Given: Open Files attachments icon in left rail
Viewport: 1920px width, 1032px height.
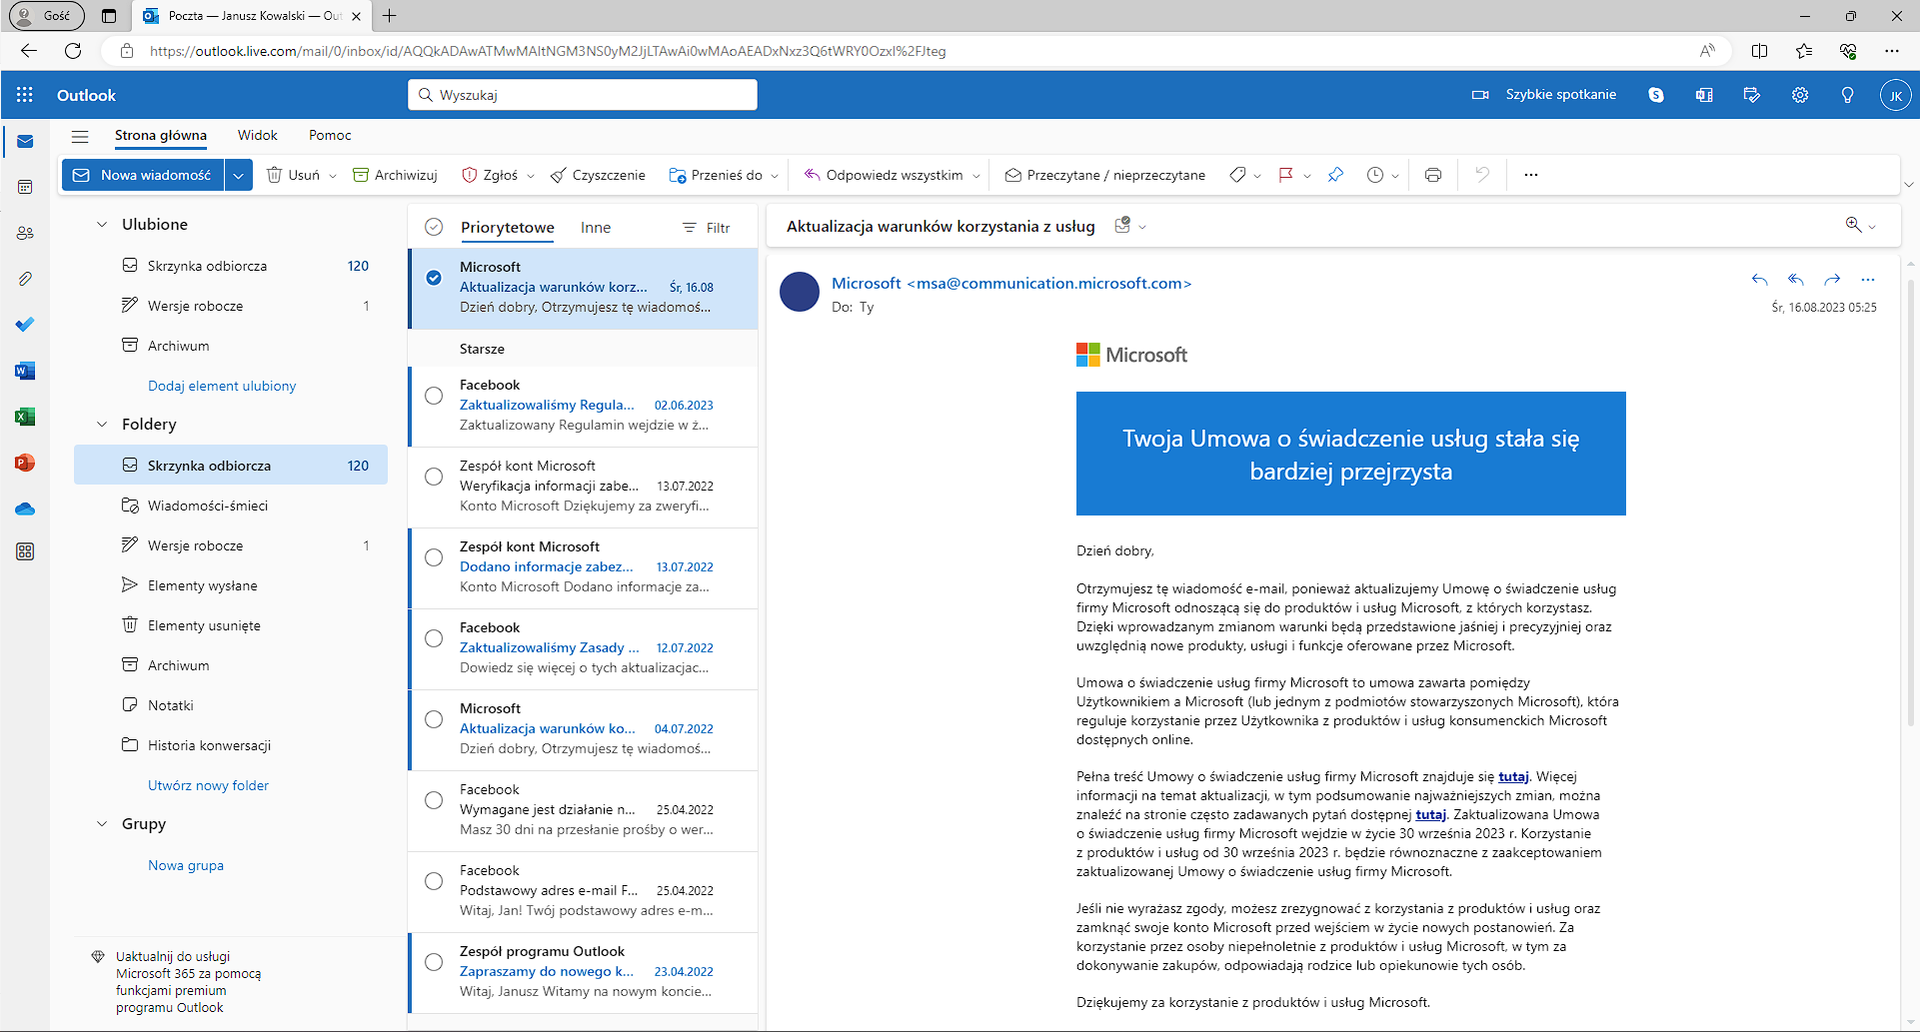Looking at the screenshot, I should click(x=25, y=279).
